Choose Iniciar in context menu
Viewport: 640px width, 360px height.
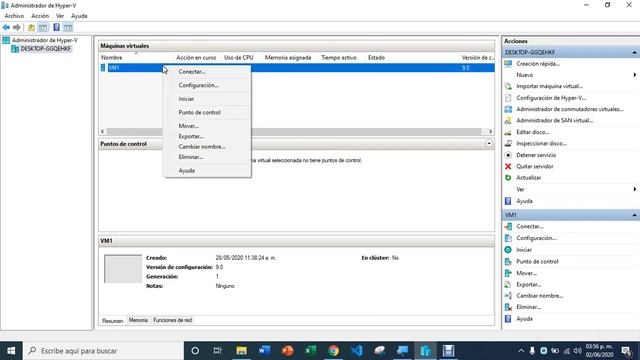[207, 99]
